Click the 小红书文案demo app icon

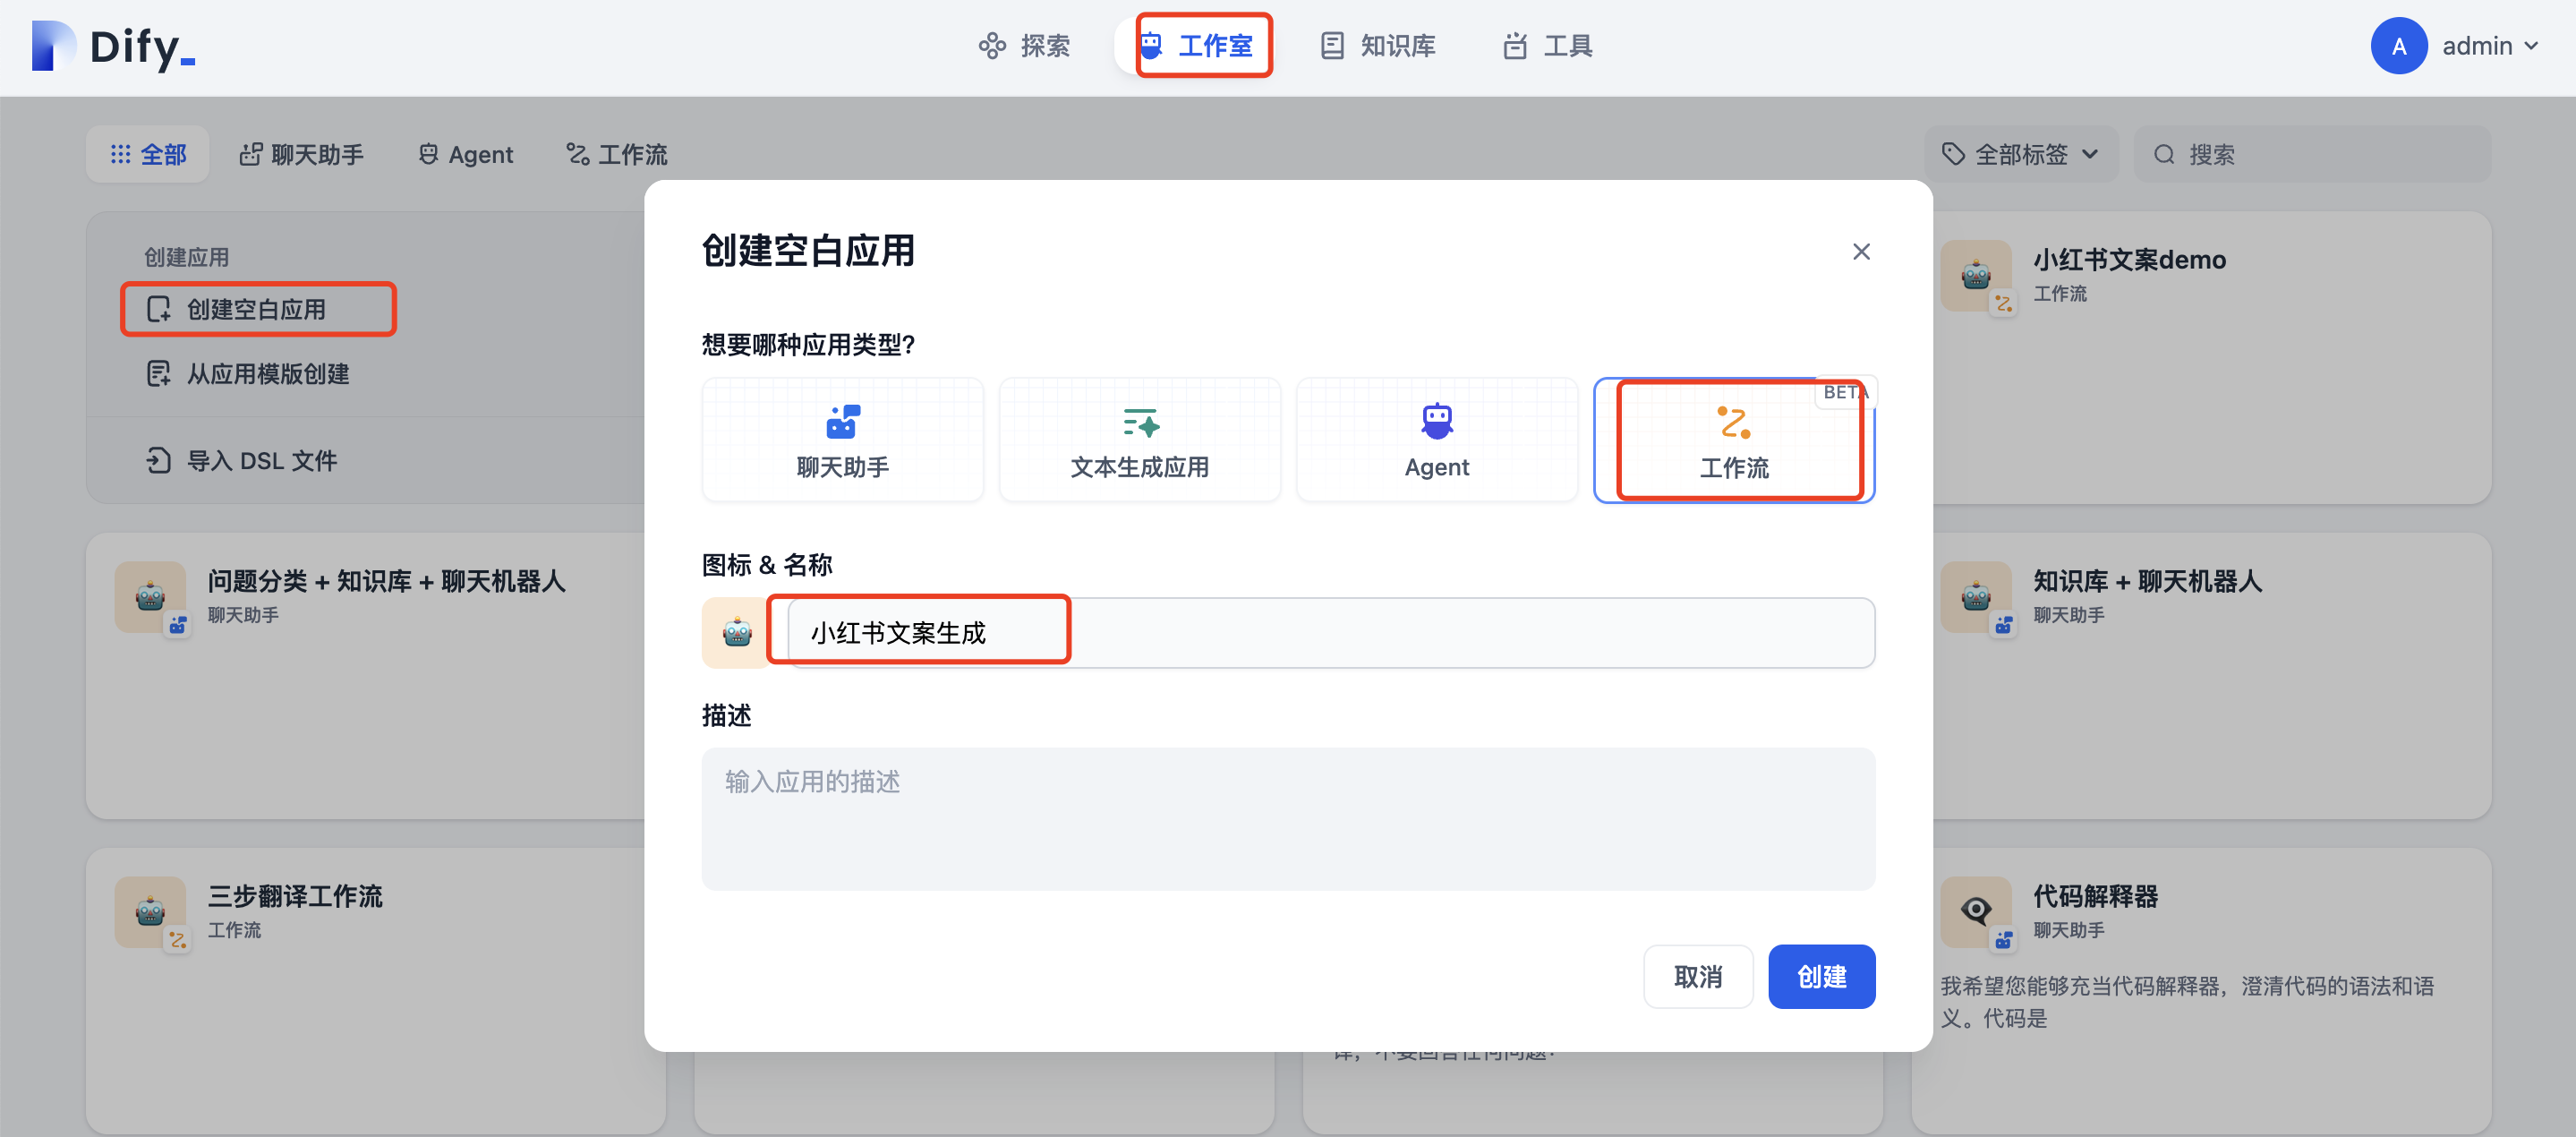[x=1975, y=275]
